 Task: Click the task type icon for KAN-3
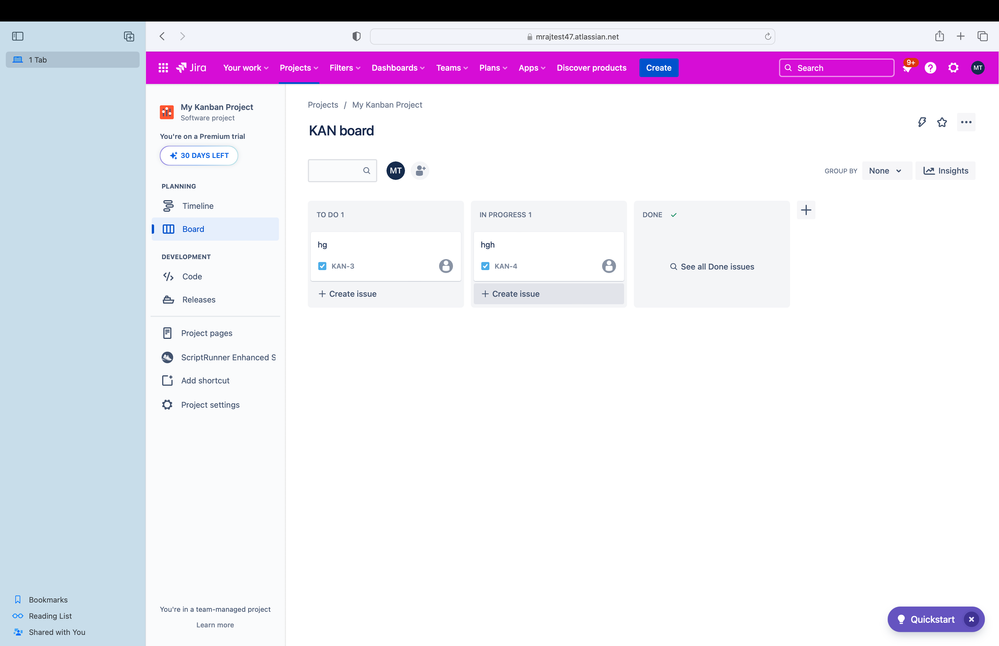click(x=322, y=266)
